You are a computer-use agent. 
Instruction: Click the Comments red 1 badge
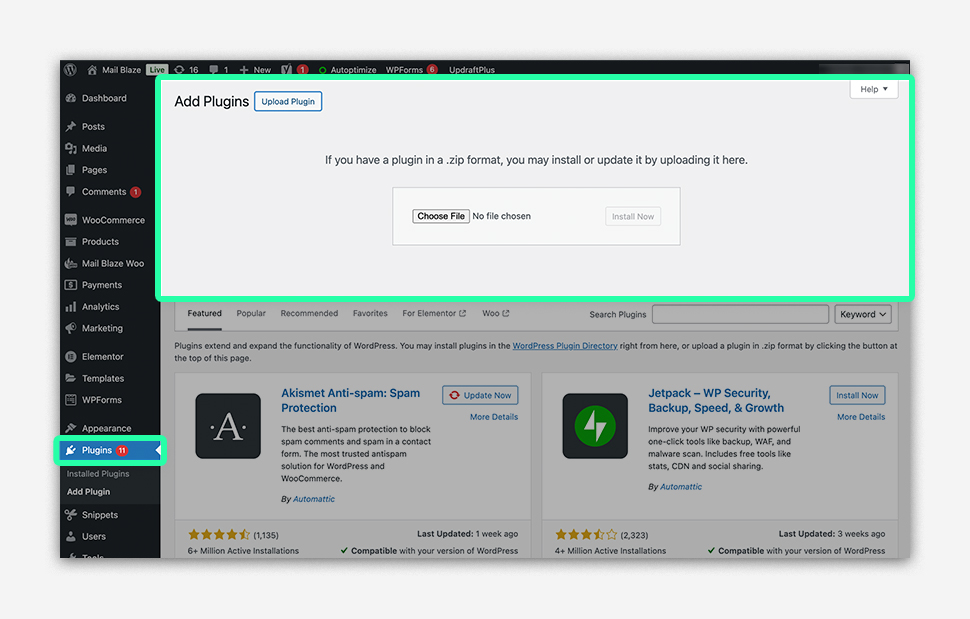(x=135, y=192)
